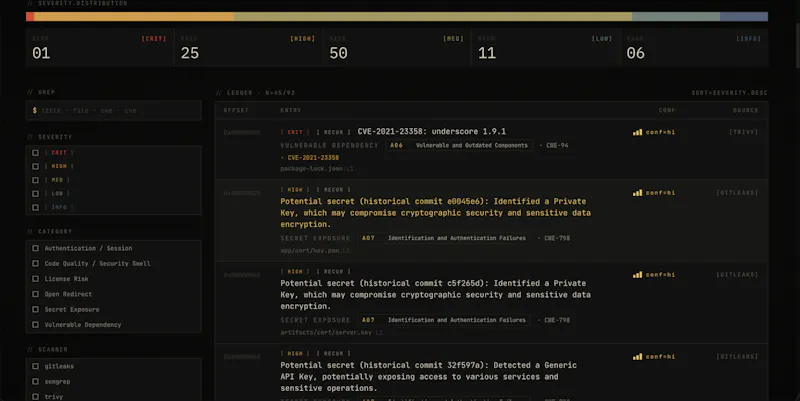
Task: Click the HIGH badge on the e0045e6 row
Action: pos(295,190)
